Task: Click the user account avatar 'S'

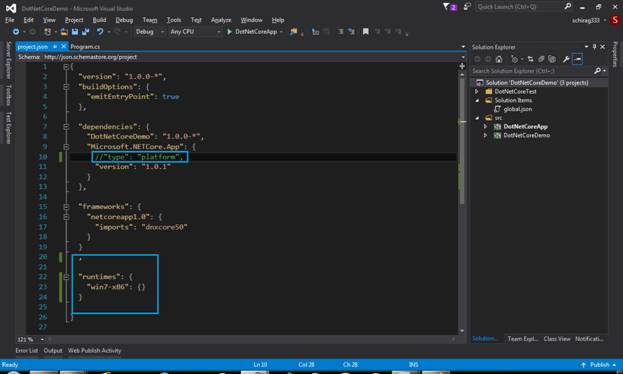Action: [x=615, y=20]
